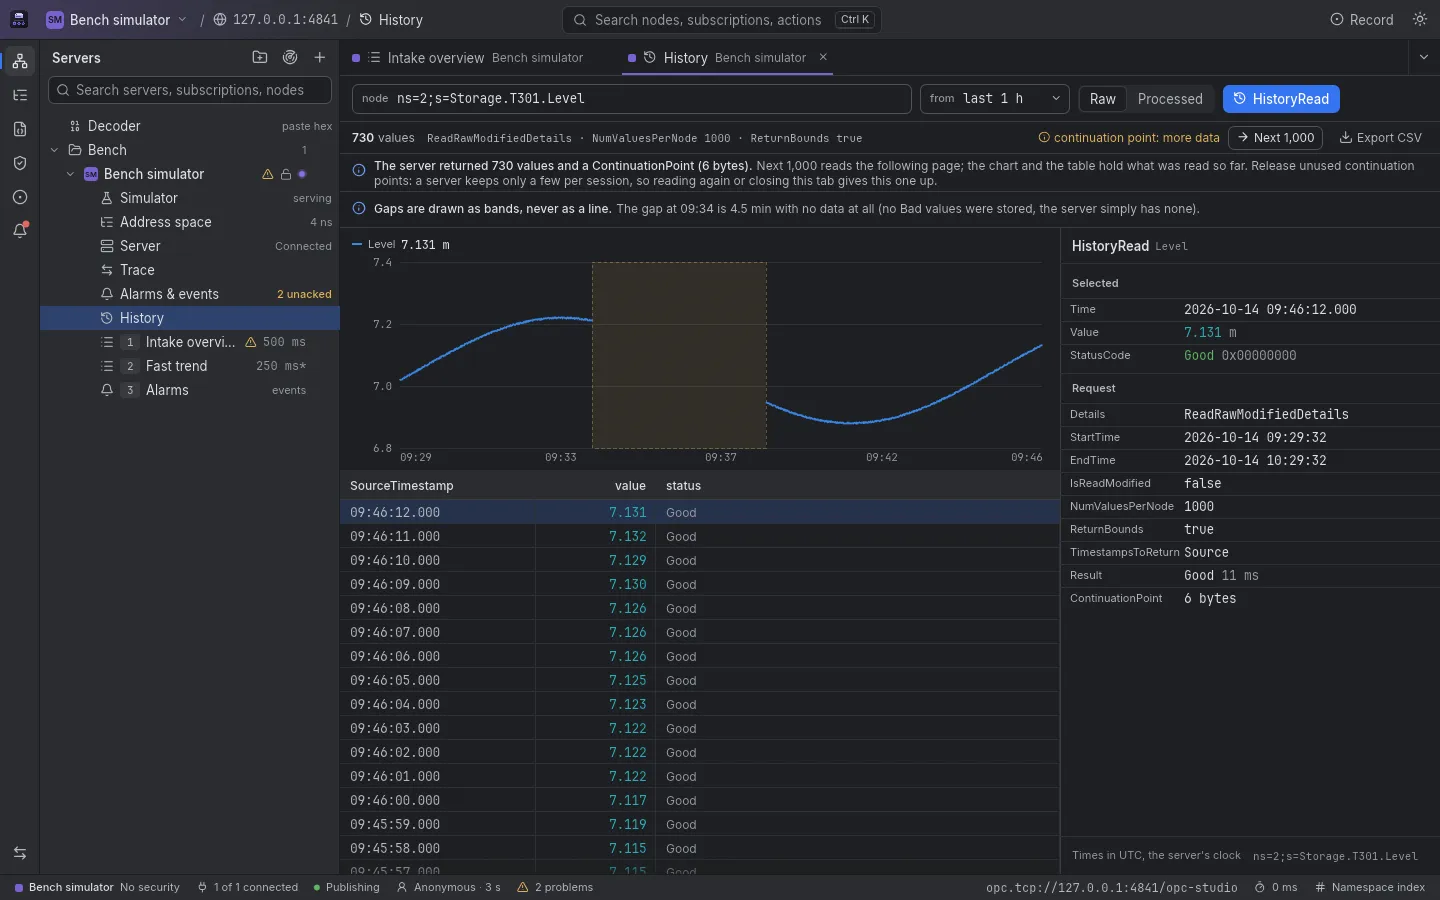Click the discovery radar icon in Servers
1440x900 pixels.
290,58
